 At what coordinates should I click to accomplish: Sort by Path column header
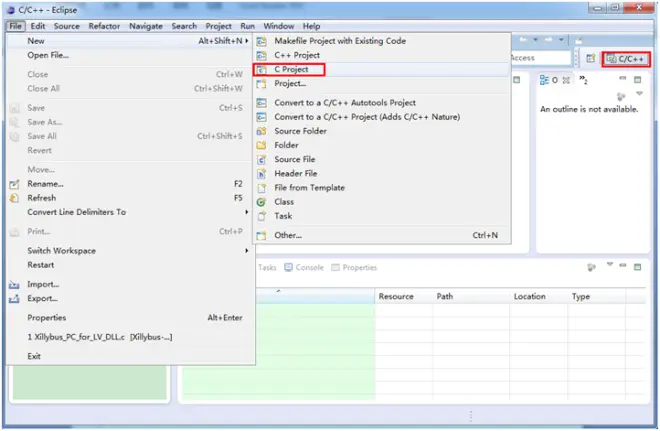[471, 297]
